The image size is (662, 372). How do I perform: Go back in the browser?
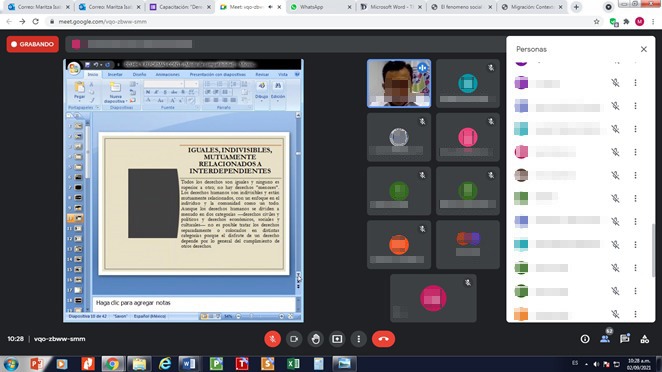tap(9, 22)
